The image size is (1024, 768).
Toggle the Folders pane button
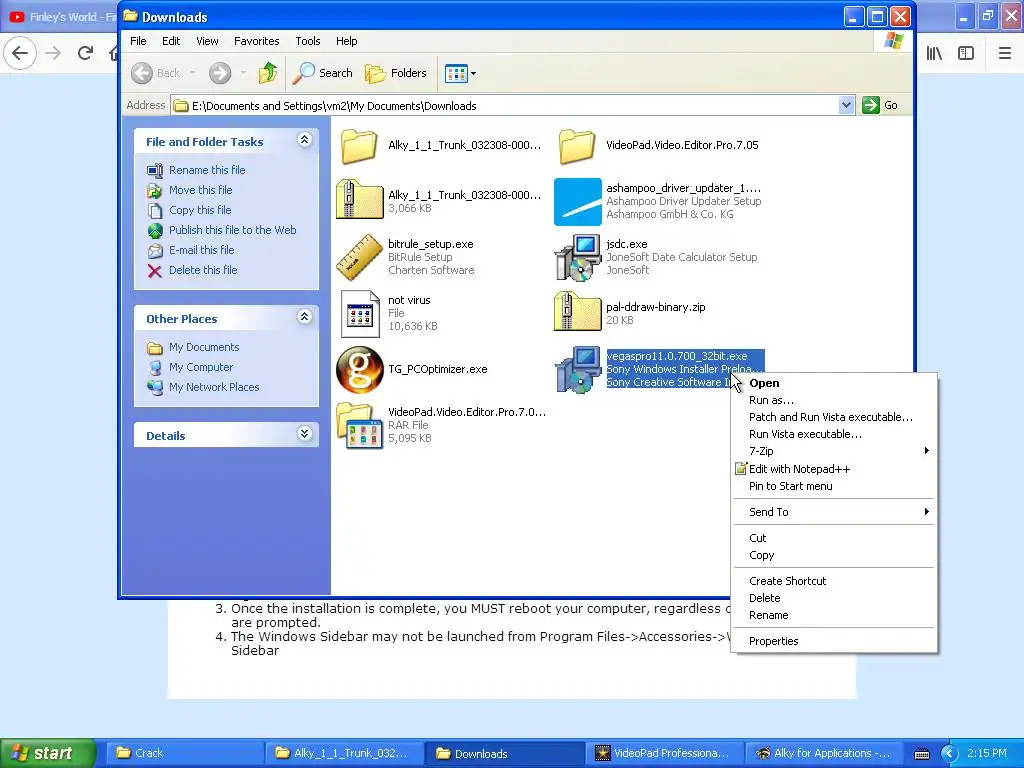click(396, 73)
